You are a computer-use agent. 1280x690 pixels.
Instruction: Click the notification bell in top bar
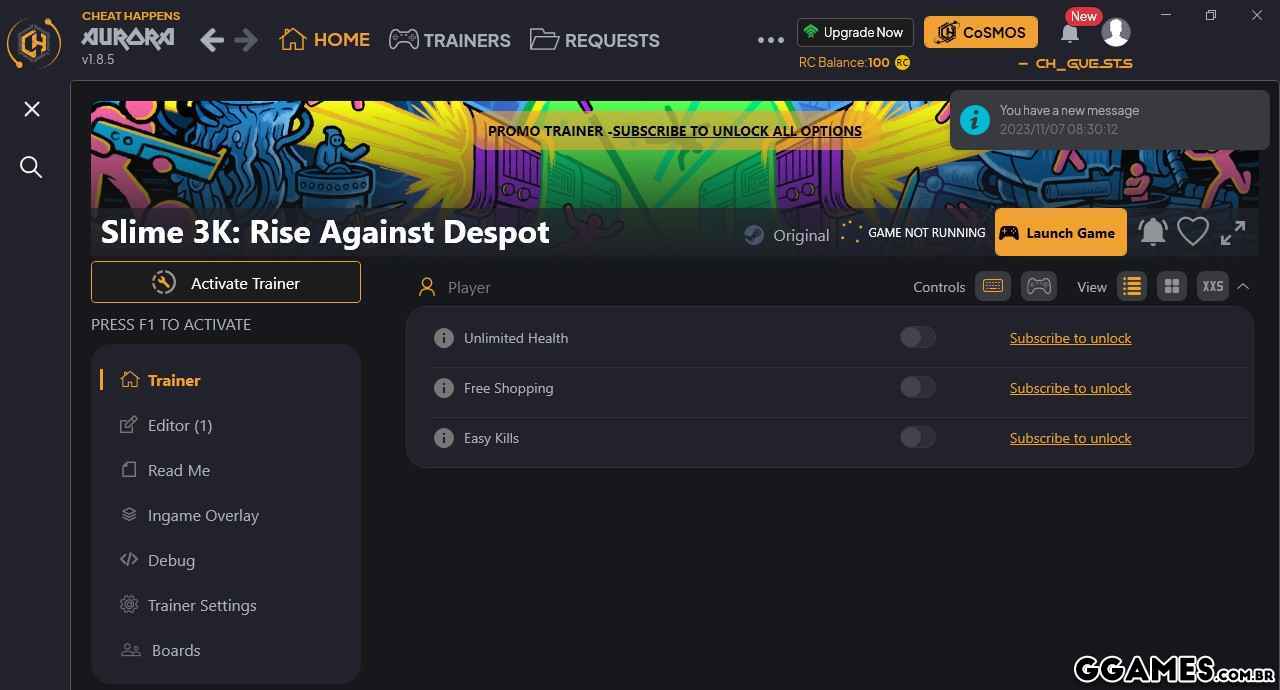tap(1069, 33)
